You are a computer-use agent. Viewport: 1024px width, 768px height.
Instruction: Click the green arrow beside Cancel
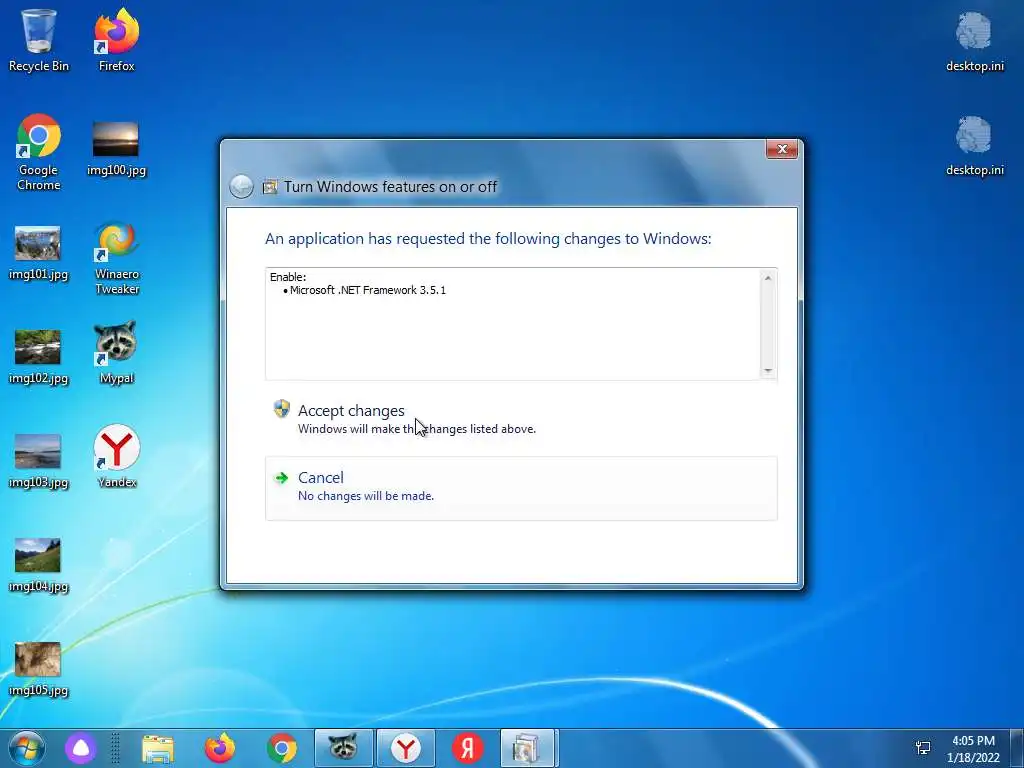point(281,477)
